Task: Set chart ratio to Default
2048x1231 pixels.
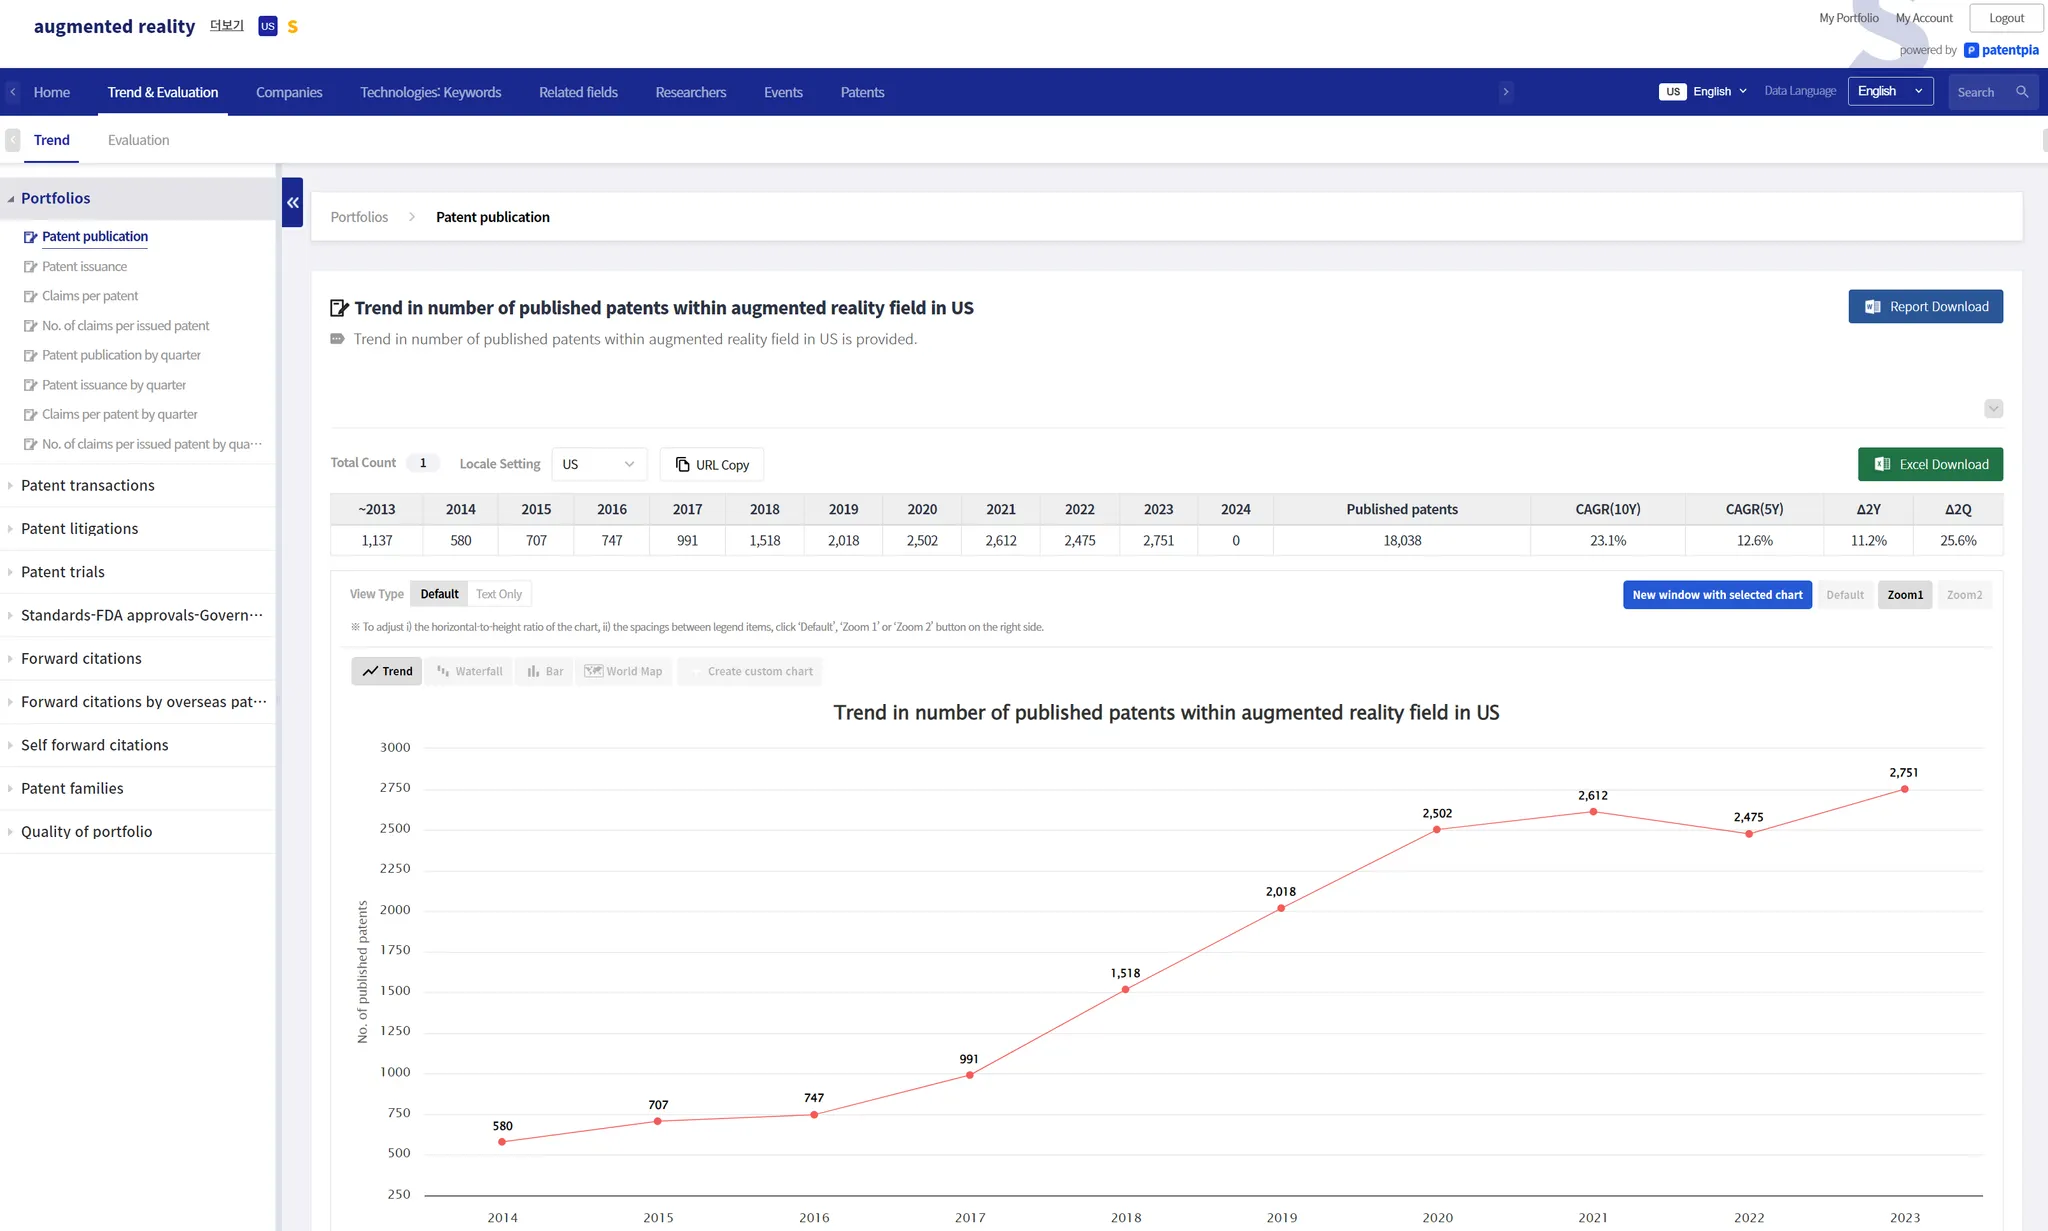Action: click(x=1845, y=595)
